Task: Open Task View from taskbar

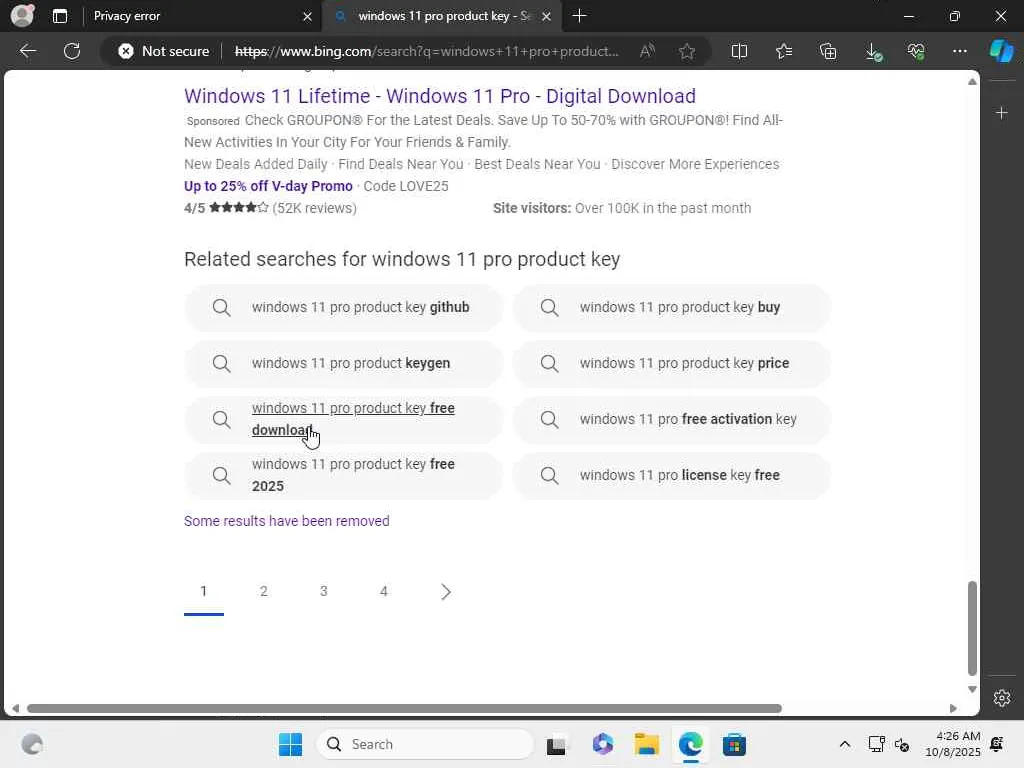Action: click(556, 744)
